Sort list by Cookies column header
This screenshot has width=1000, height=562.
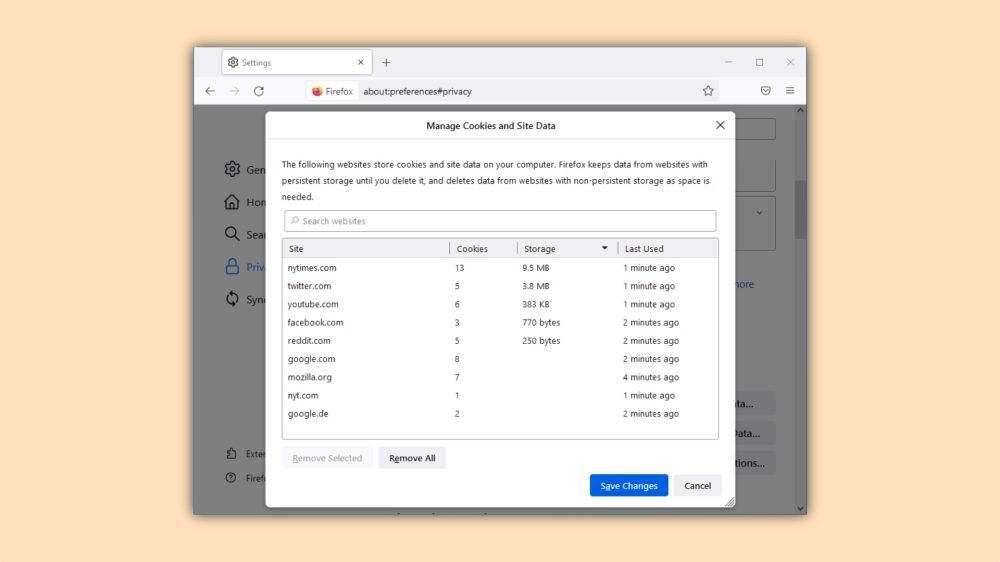482,249
